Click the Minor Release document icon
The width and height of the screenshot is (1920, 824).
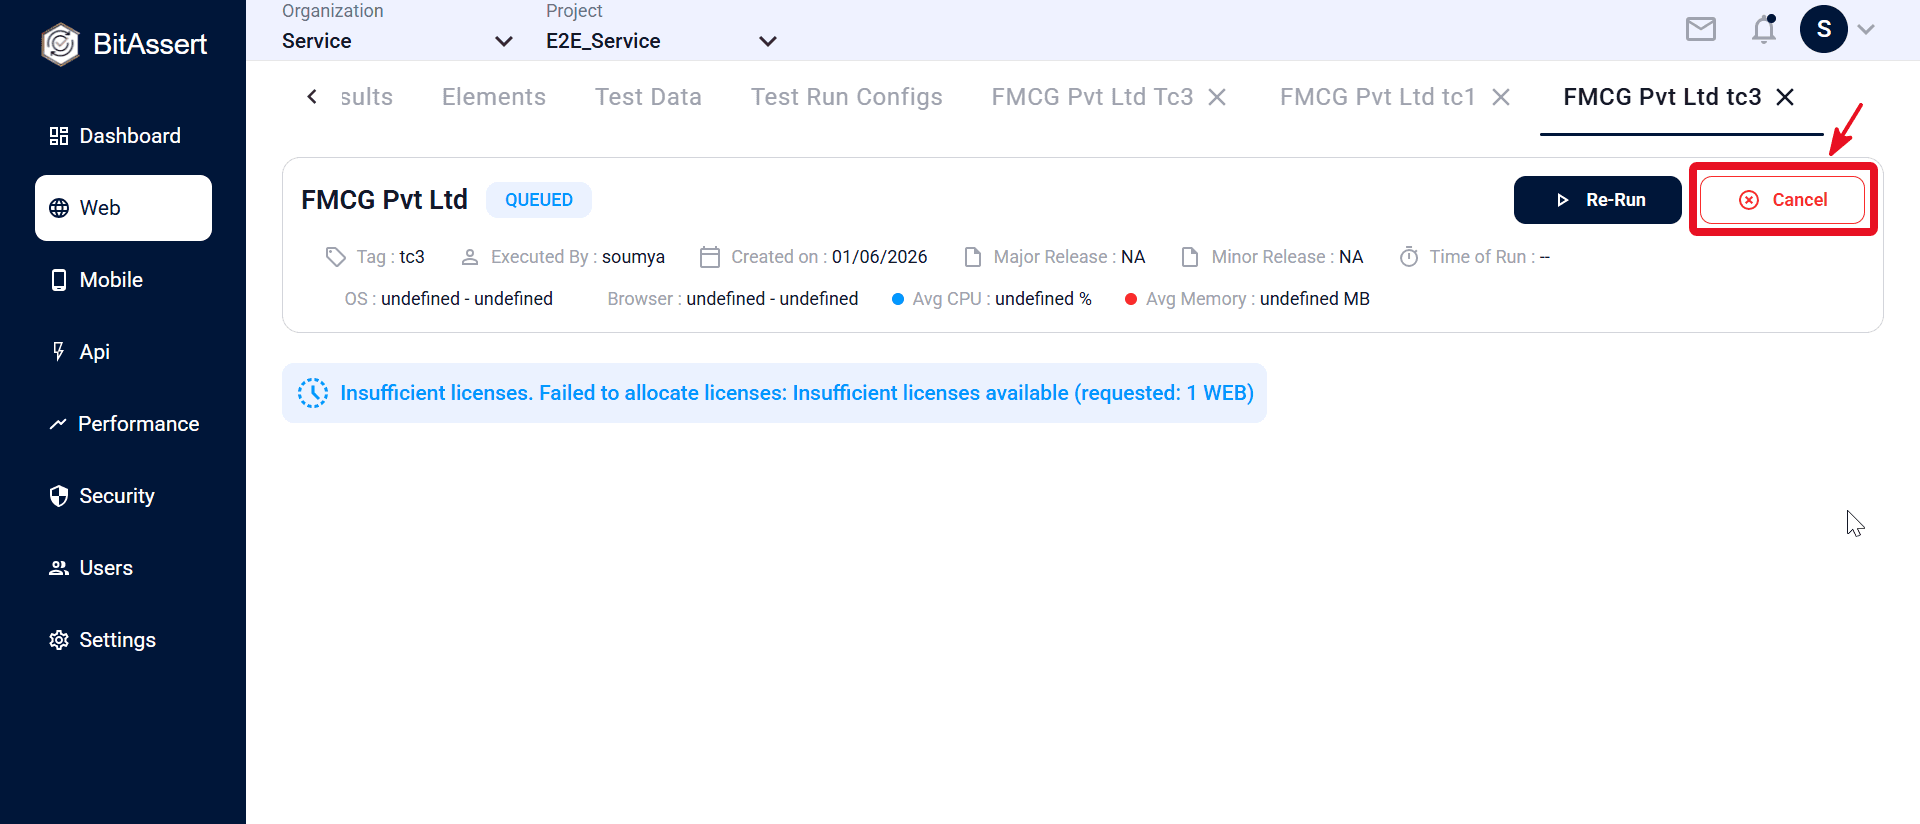(x=1190, y=257)
